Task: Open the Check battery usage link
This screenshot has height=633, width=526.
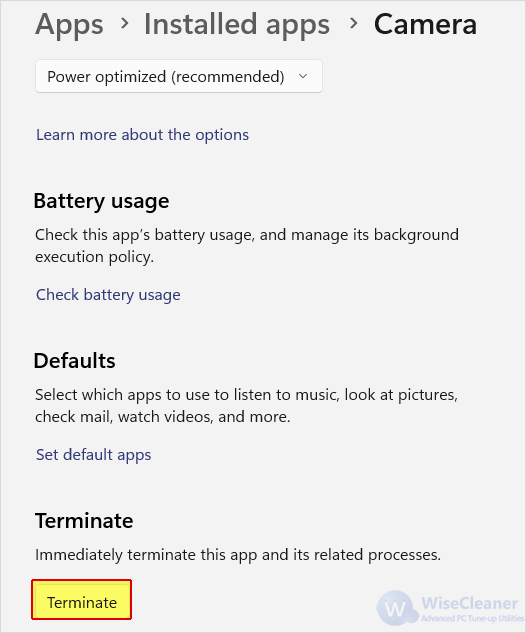Action: click(108, 295)
